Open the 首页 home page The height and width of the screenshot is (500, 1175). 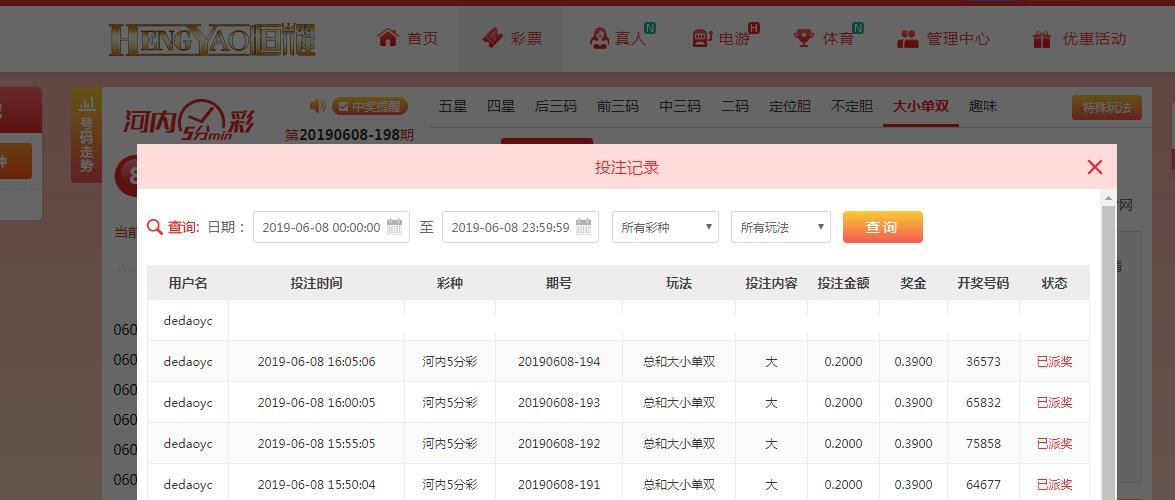(408, 39)
